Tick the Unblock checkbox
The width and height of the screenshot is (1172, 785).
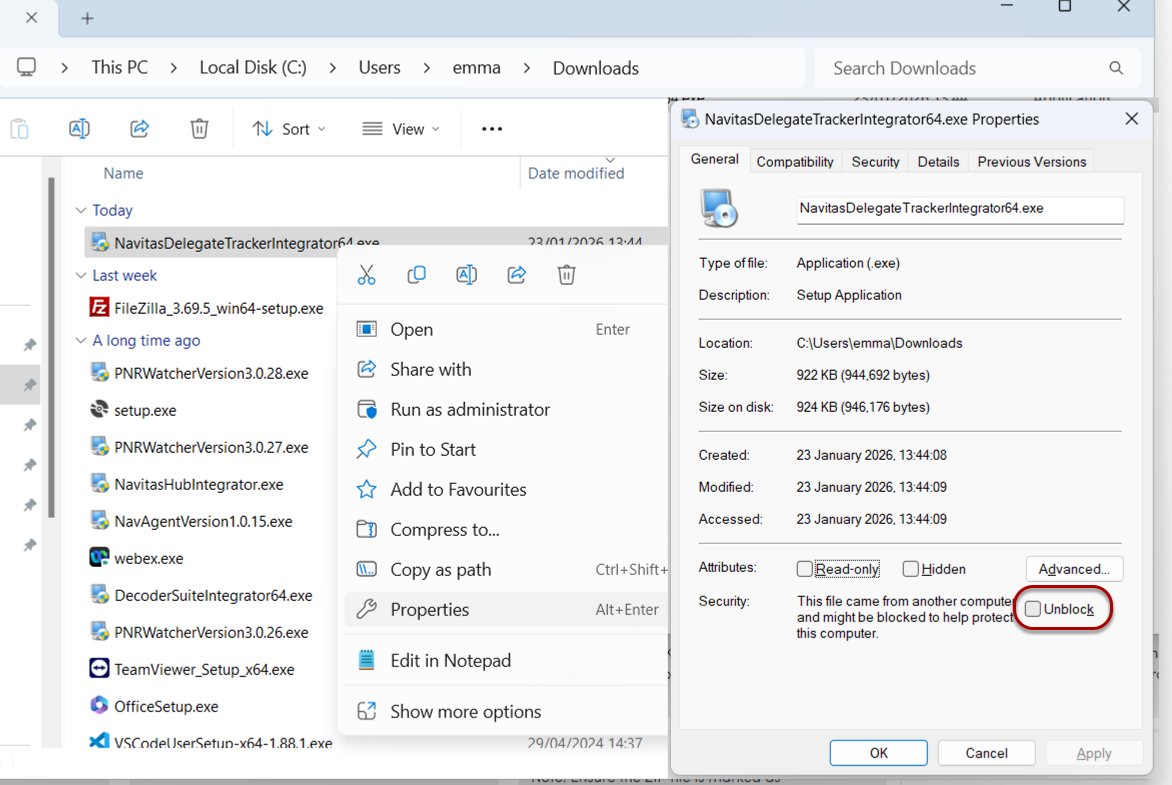click(x=1033, y=609)
